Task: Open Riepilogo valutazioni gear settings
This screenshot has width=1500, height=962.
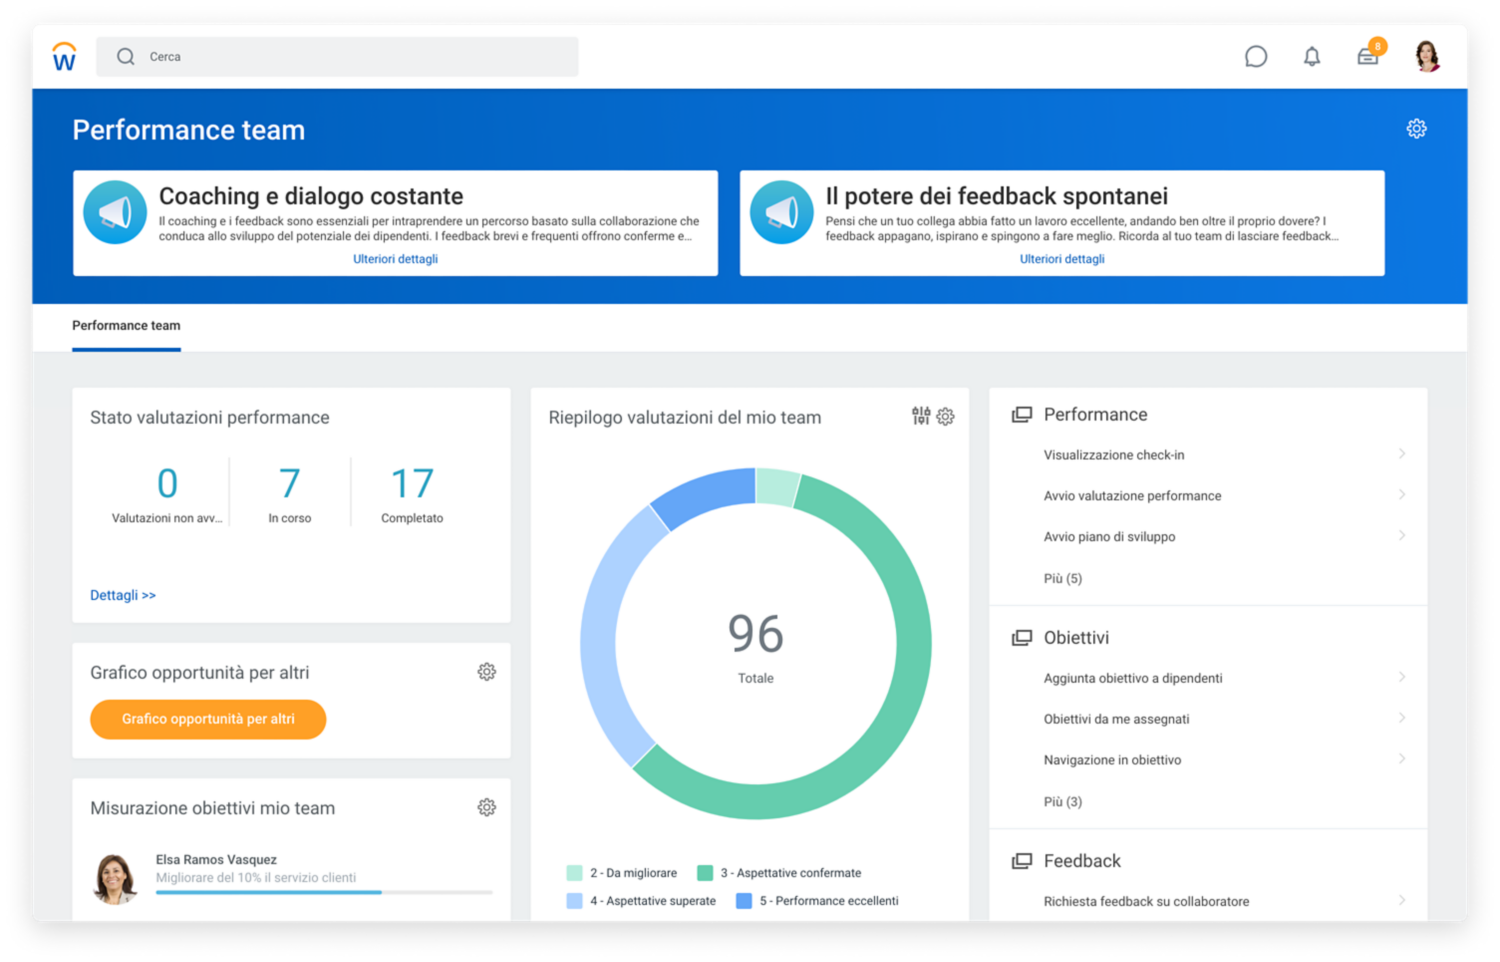Action: click(946, 416)
